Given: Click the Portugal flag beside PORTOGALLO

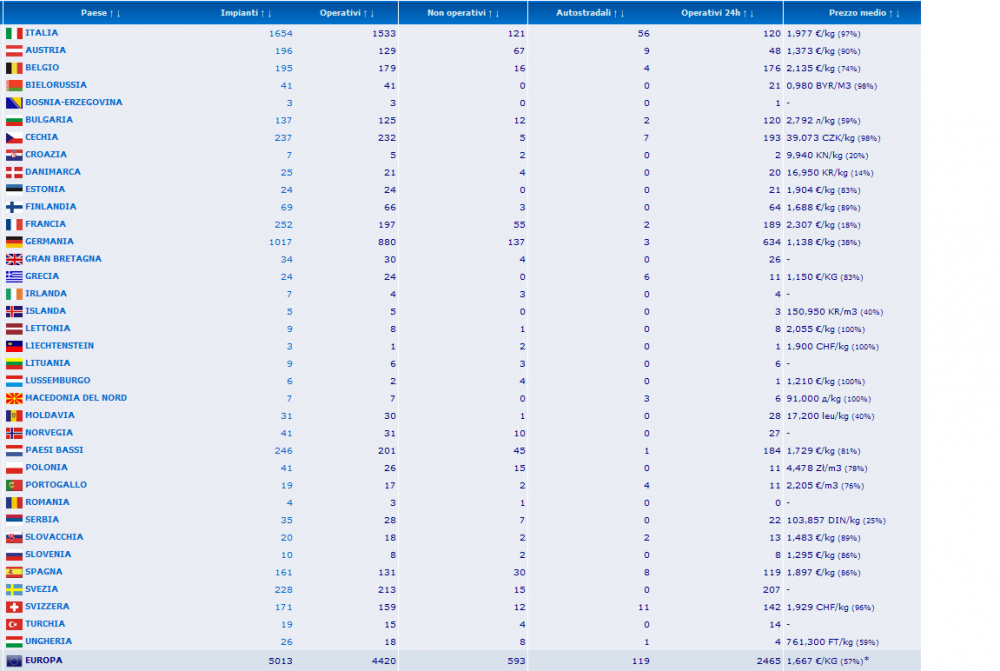Looking at the screenshot, I should 14,485.
